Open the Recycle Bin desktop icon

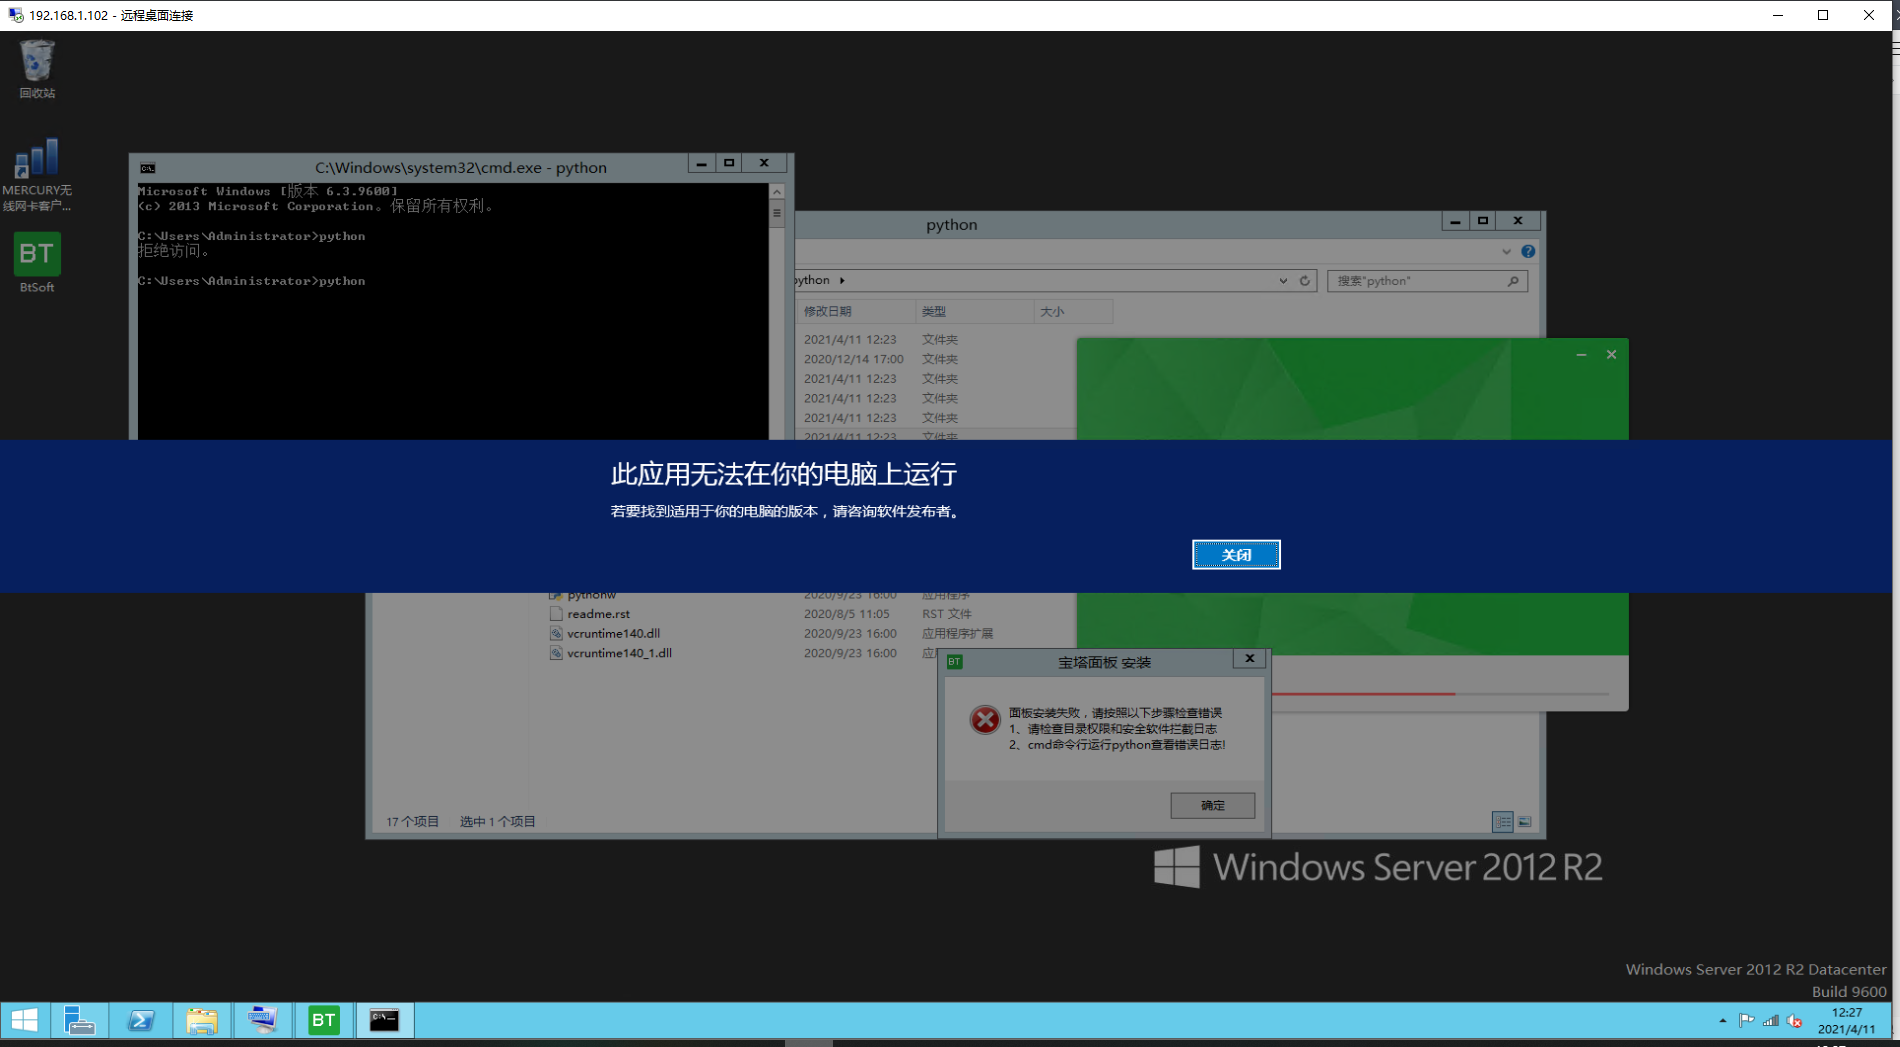37,69
